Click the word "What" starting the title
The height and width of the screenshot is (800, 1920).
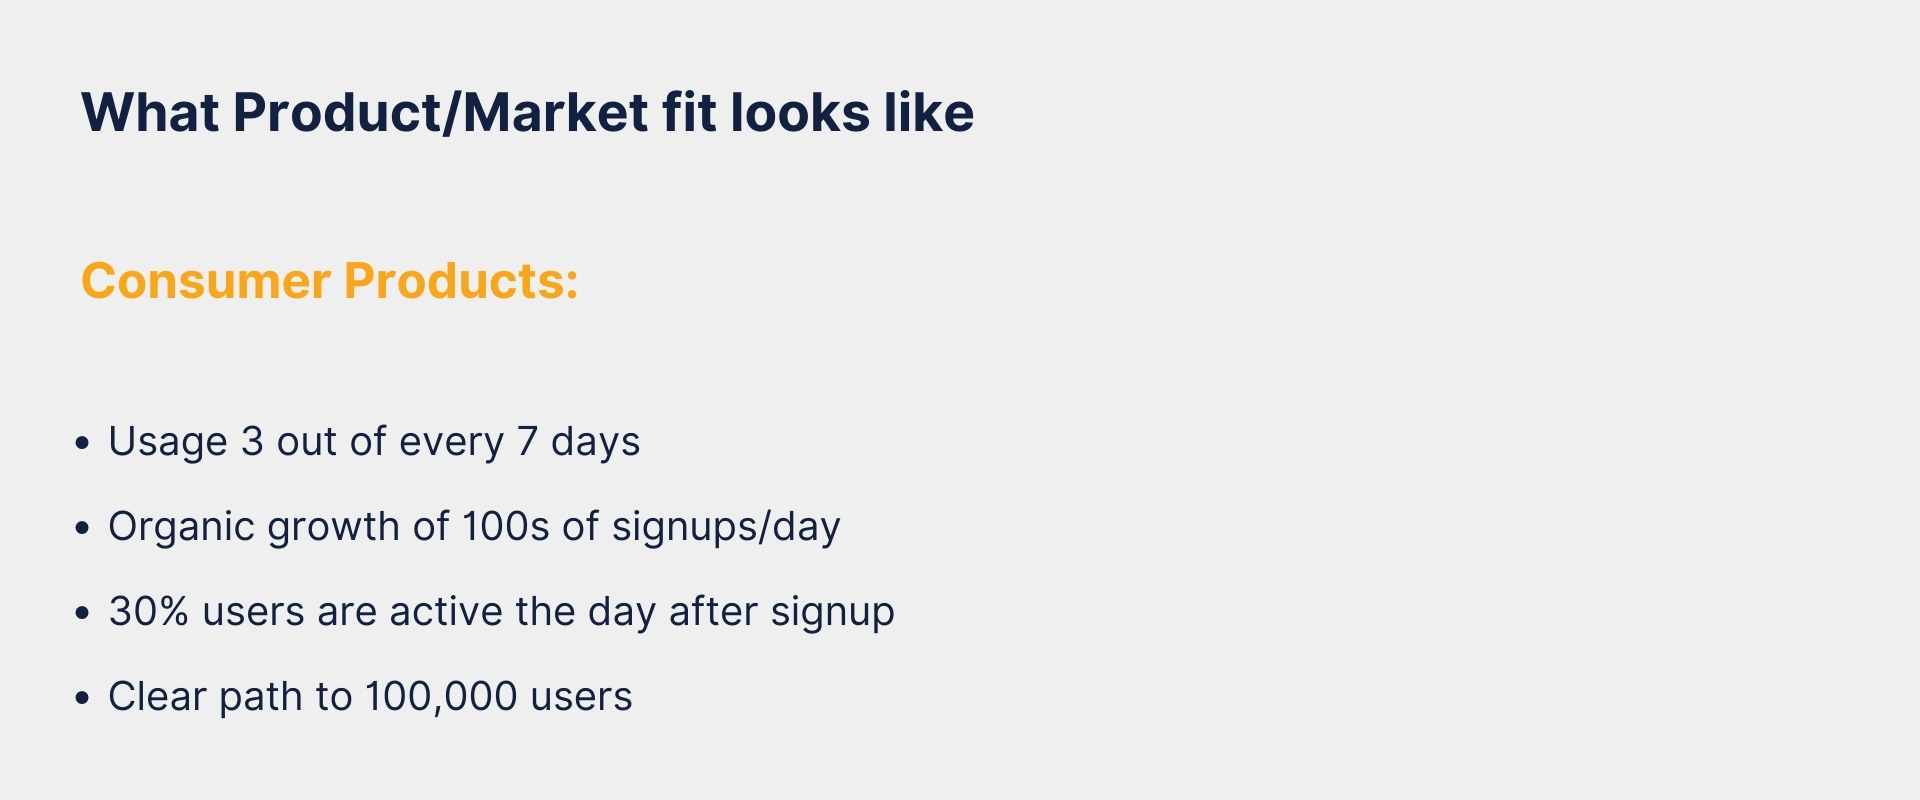[x=150, y=113]
